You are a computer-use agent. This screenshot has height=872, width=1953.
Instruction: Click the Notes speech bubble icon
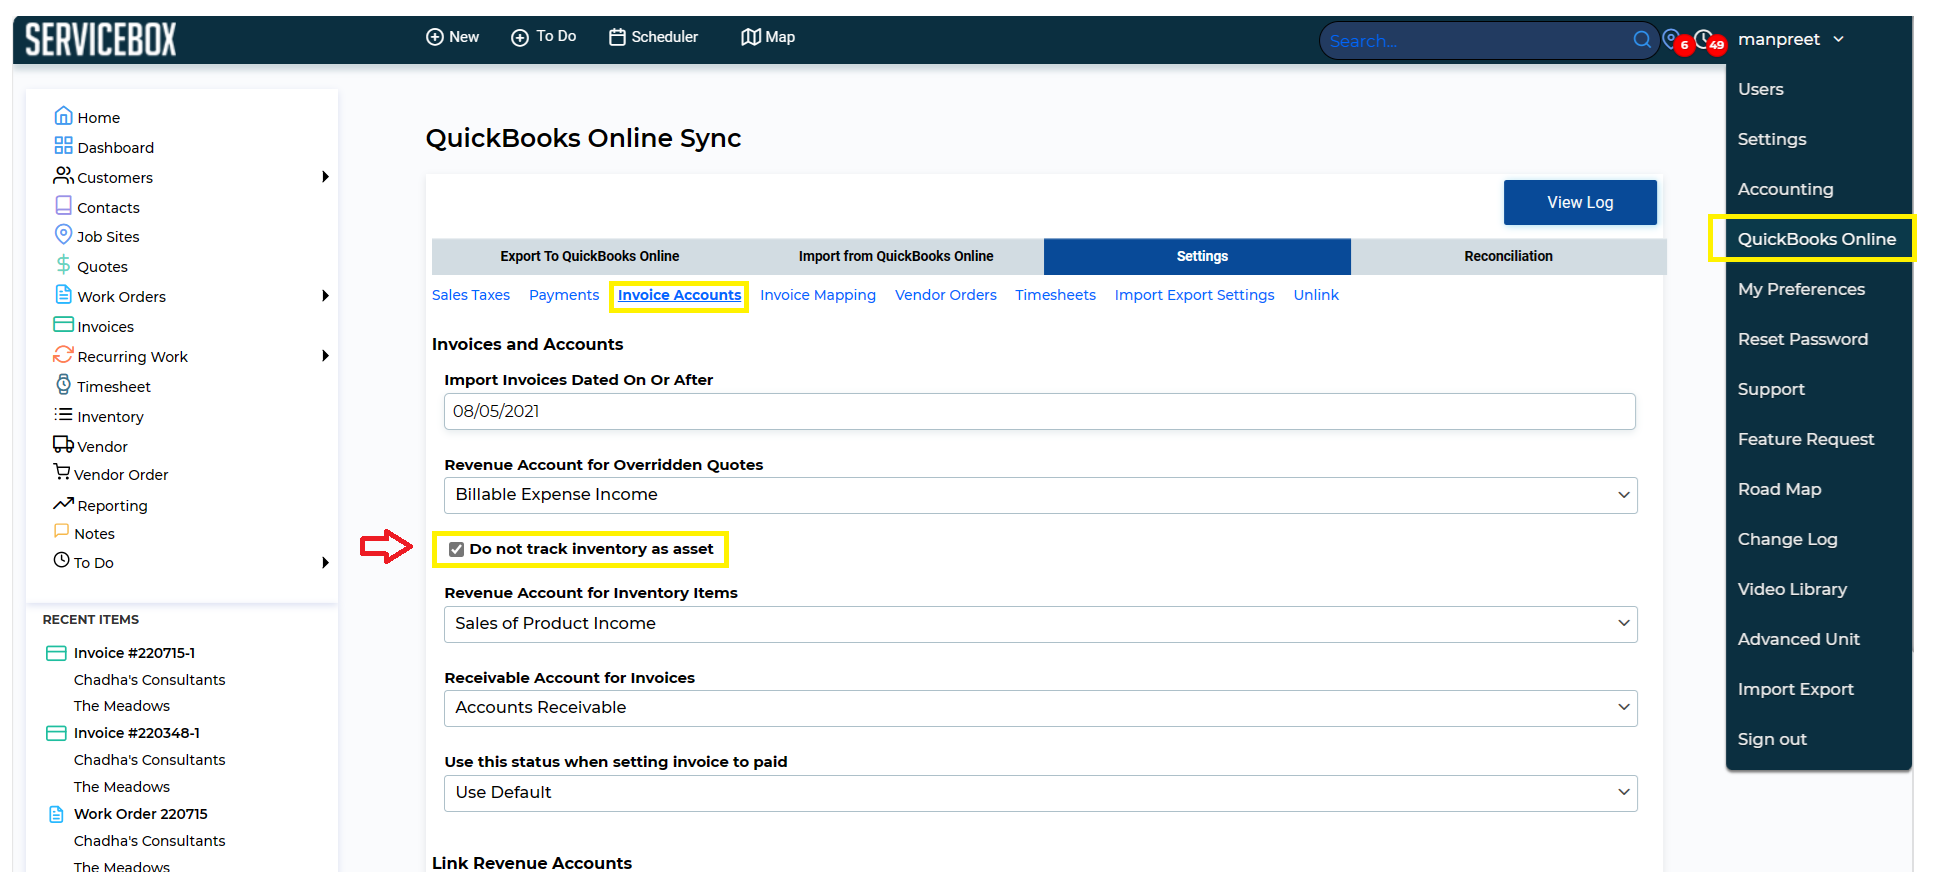tap(62, 531)
